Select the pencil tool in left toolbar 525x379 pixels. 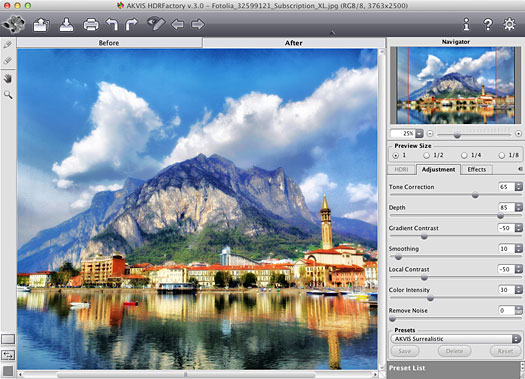click(x=8, y=45)
